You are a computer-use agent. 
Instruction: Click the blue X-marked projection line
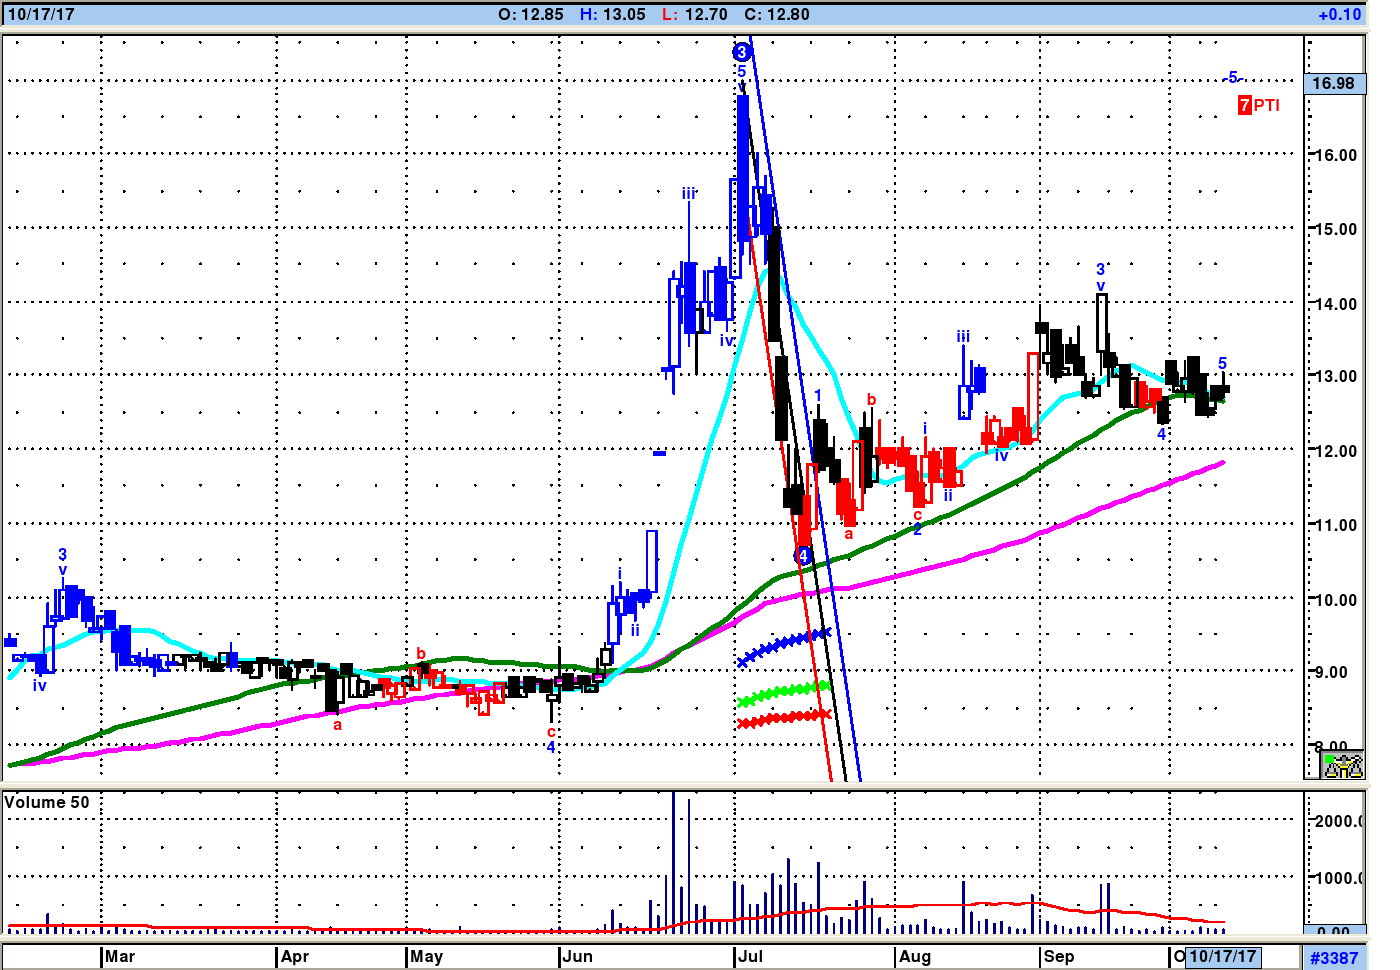coord(784,645)
